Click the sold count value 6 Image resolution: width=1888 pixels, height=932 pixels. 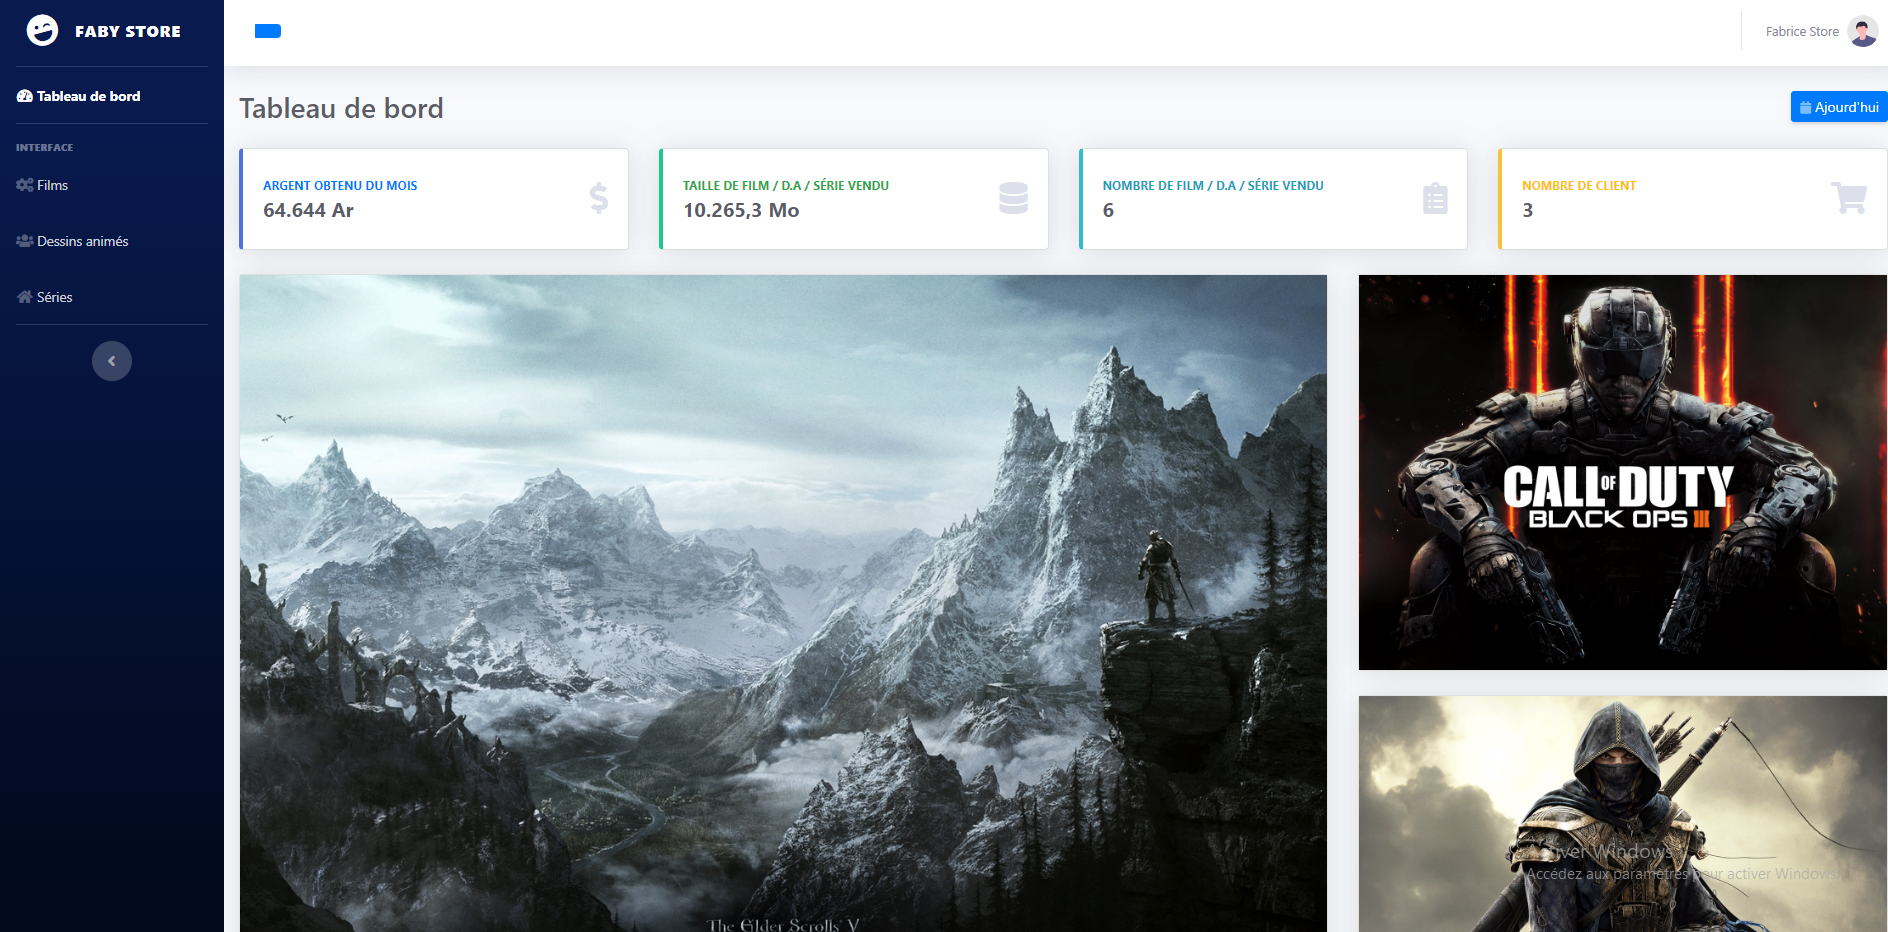point(1108,210)
